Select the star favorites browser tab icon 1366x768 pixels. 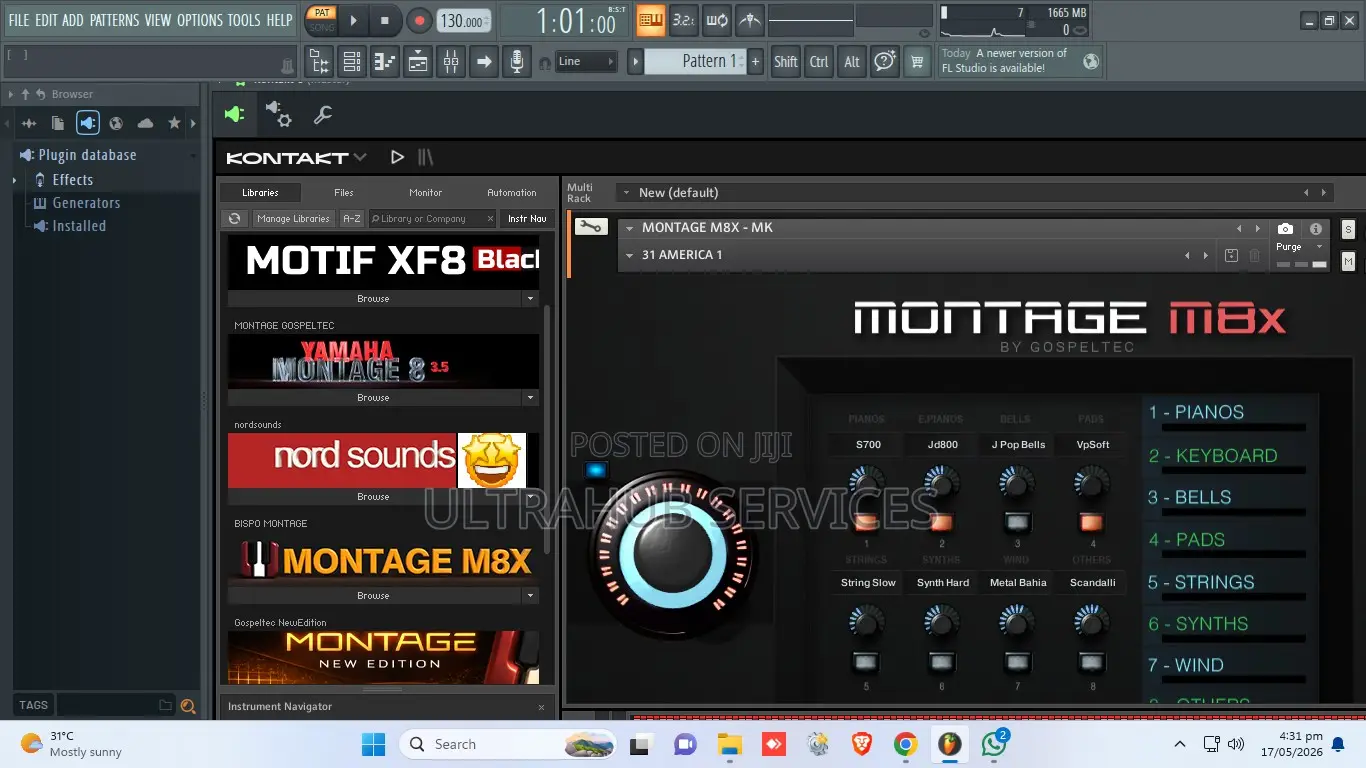(x=174, y=123)
